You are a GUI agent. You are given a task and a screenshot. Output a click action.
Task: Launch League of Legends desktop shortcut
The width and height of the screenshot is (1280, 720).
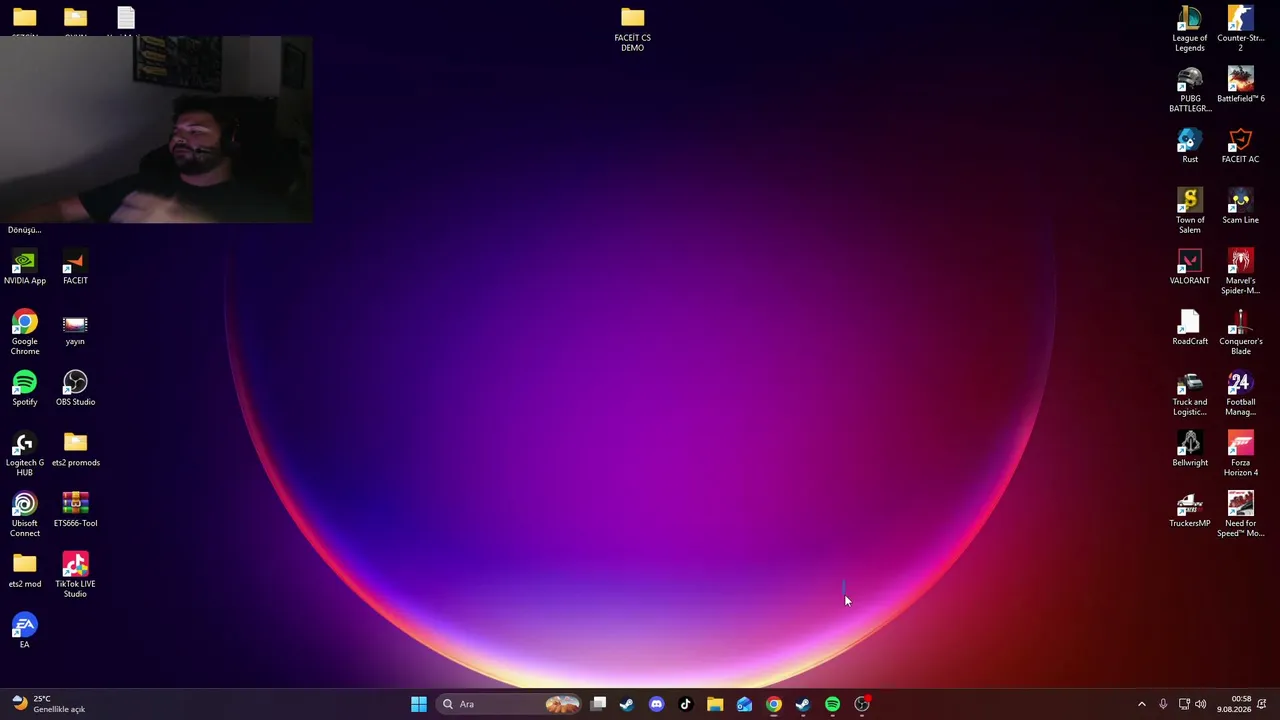1189,29
